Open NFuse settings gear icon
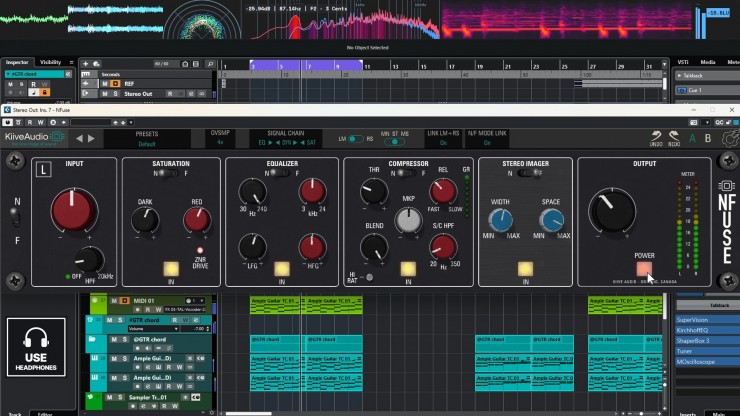Viewport: 740px width, 416px height. click(731, 139)
